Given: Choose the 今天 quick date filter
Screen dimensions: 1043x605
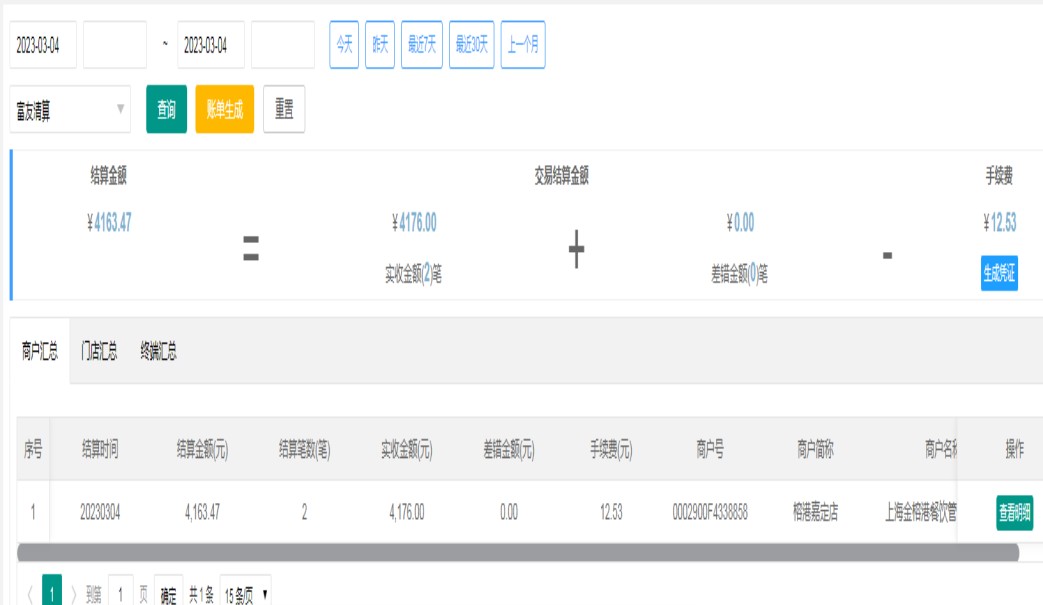Looking at the screenshot, I should click(x=344, y=45).
